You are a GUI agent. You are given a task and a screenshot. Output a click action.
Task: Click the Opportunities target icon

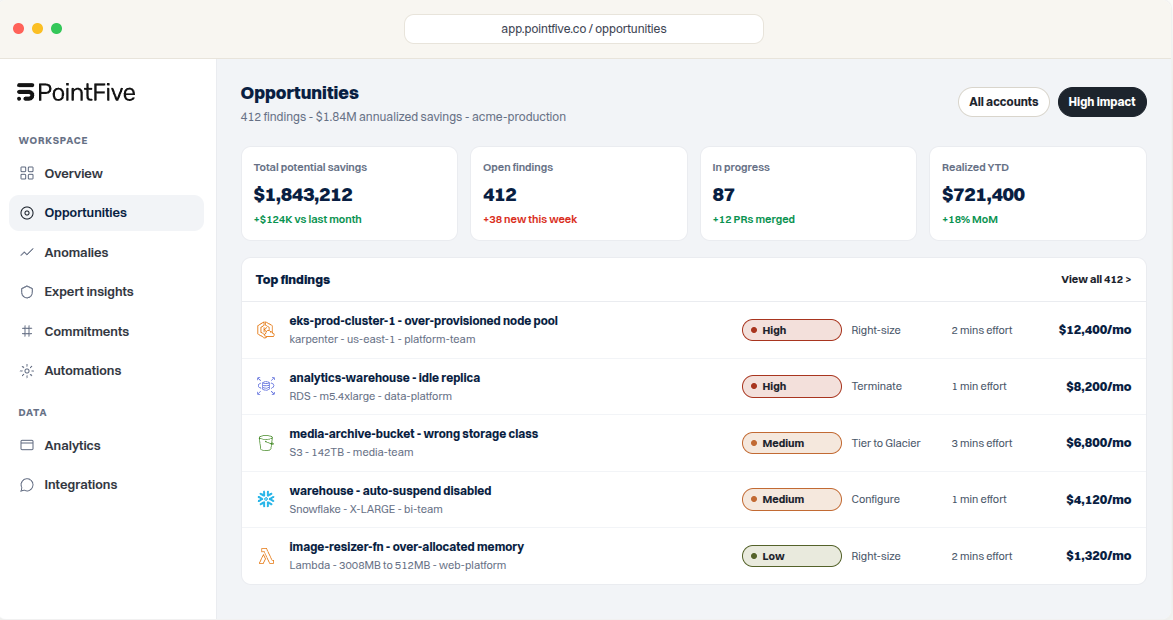coord(27,213)
